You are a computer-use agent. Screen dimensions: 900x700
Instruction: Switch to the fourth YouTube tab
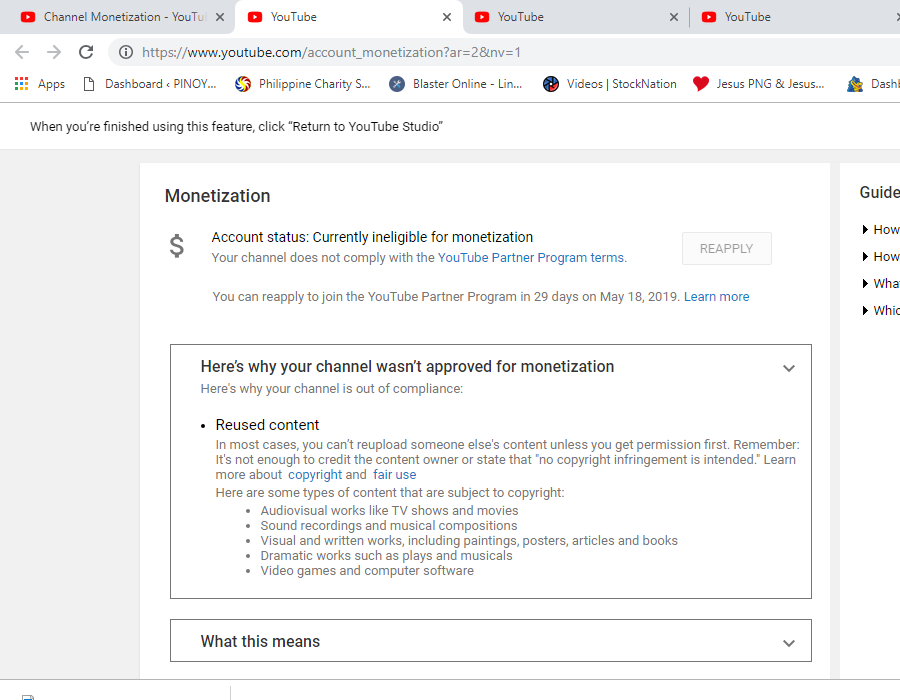click(x=795, y=17)
